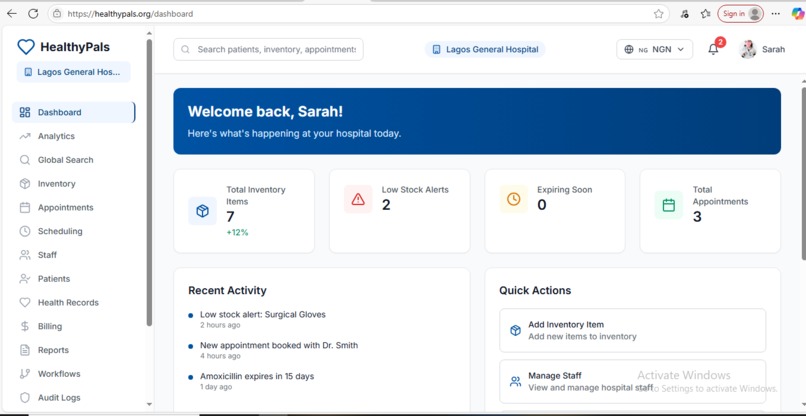Go to Scheduling page

[74, 231]
